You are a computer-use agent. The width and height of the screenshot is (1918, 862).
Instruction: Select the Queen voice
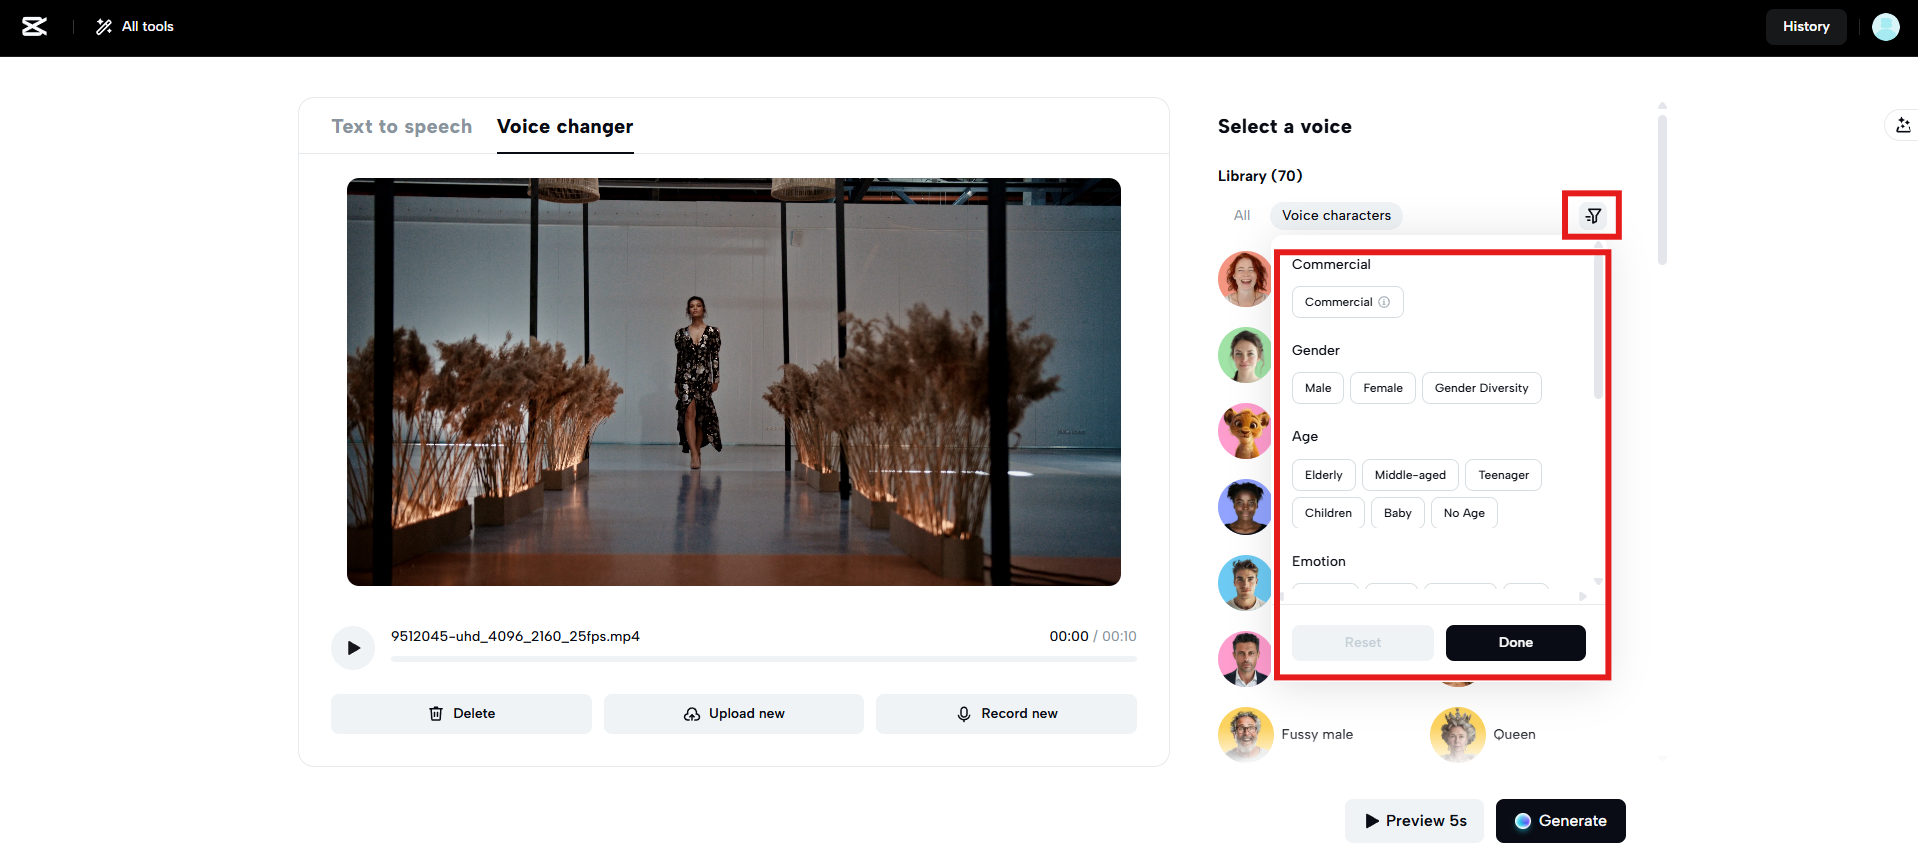[x=1483, y=735]
